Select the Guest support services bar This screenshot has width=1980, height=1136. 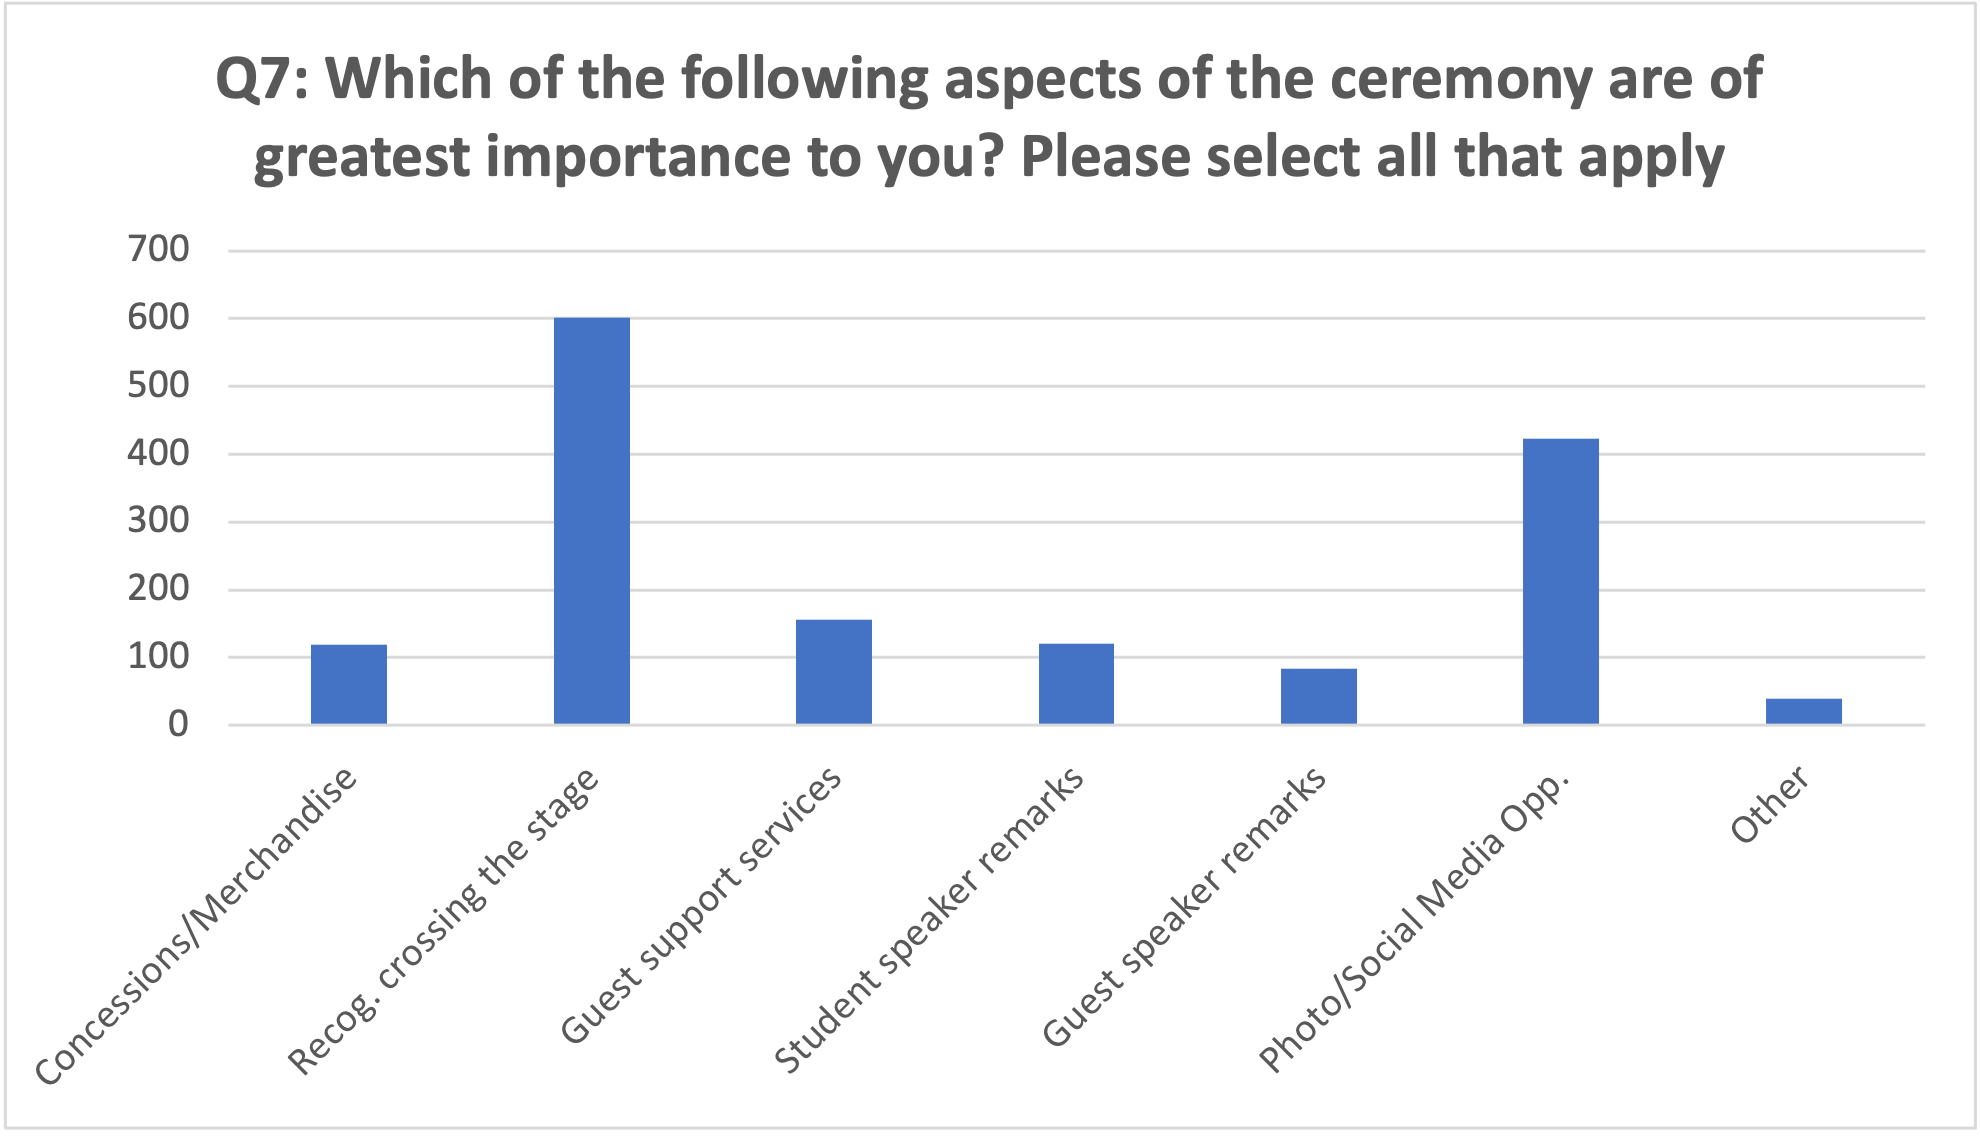pos(833,671)
